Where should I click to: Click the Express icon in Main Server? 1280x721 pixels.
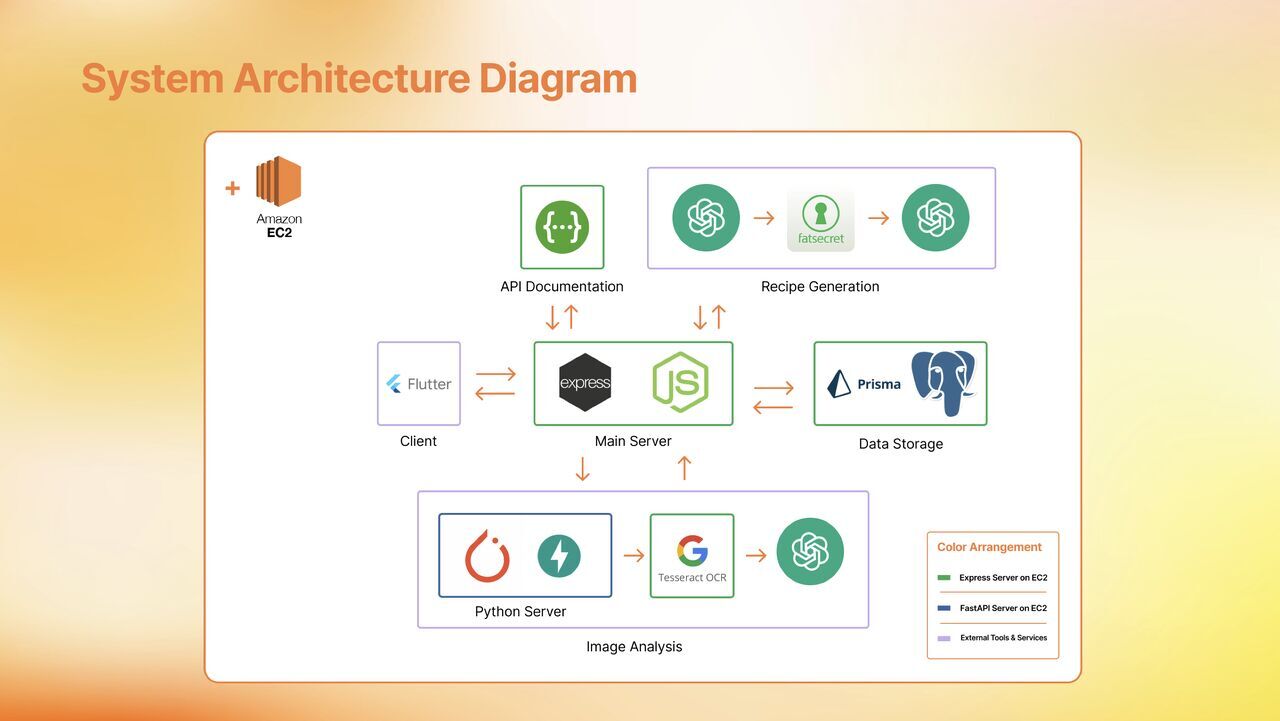(585, 383)
